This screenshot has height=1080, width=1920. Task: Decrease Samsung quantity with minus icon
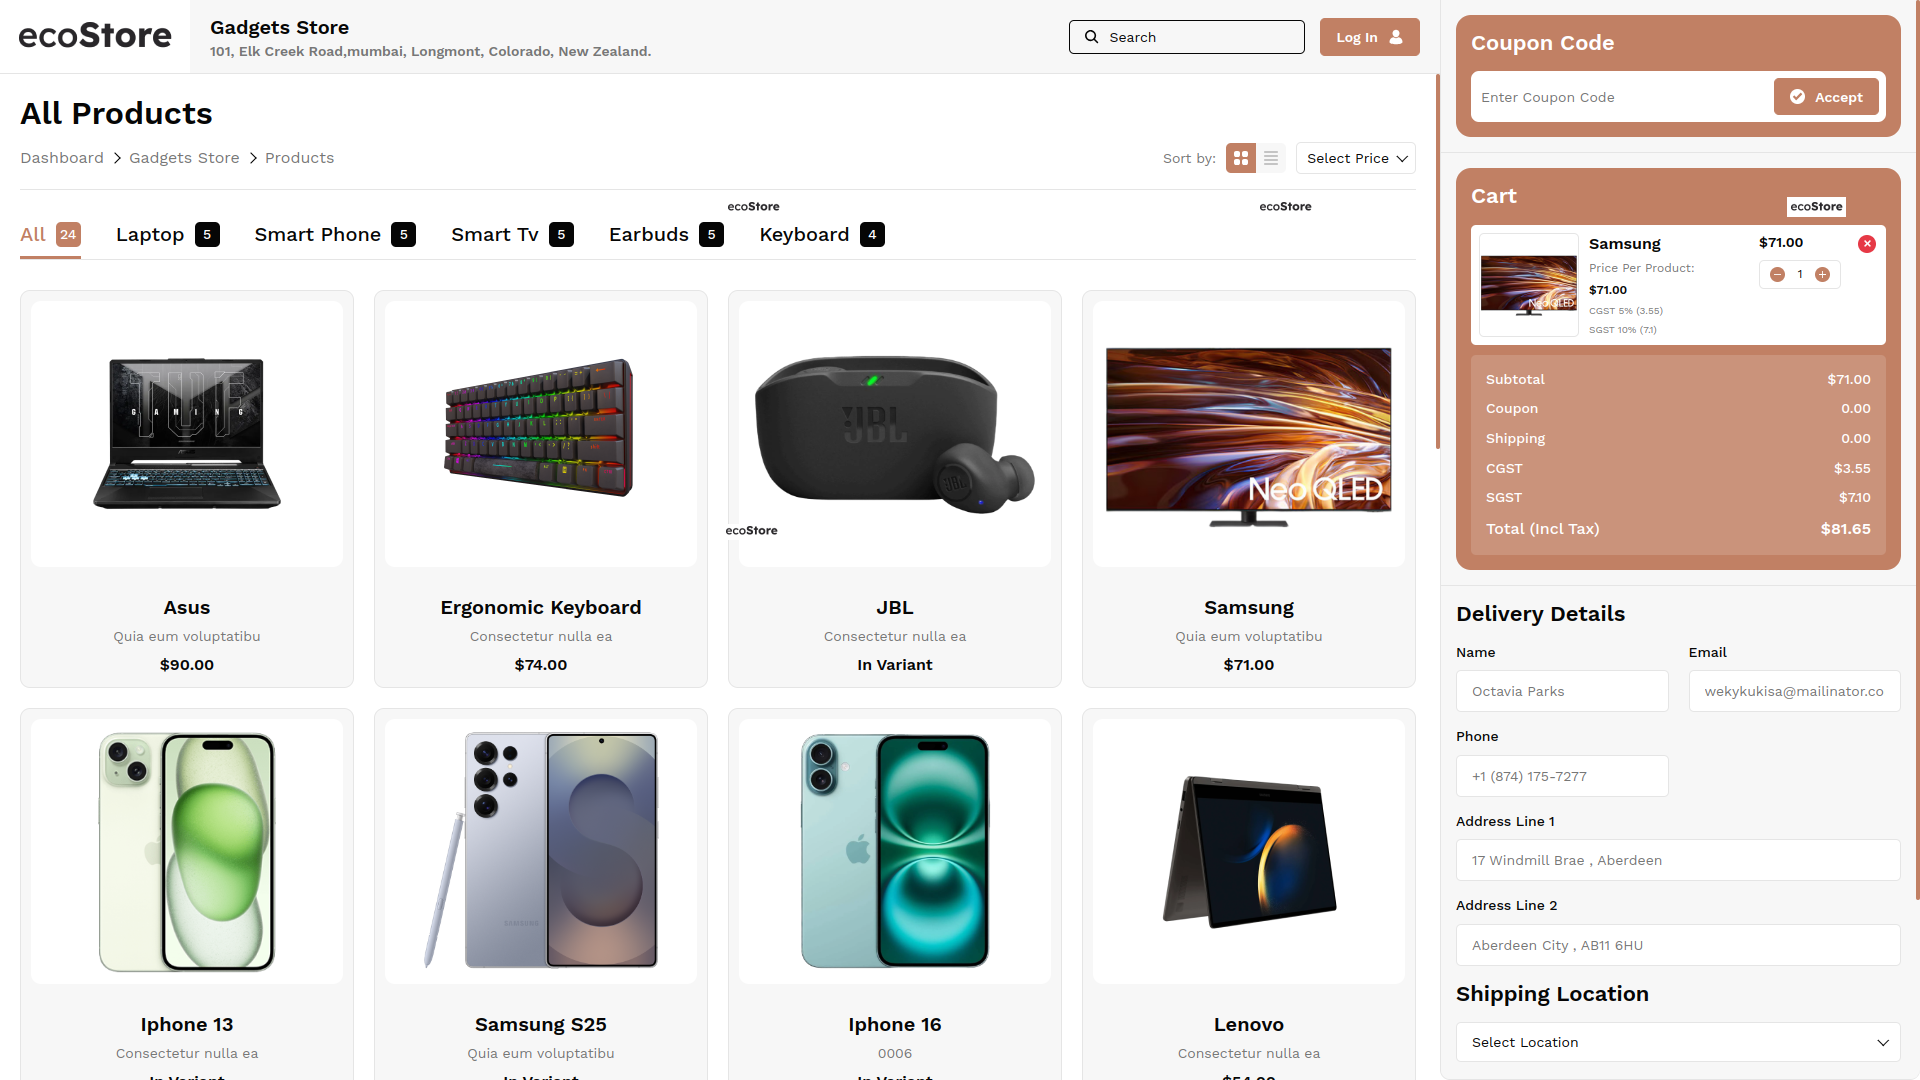point(1777,275)
